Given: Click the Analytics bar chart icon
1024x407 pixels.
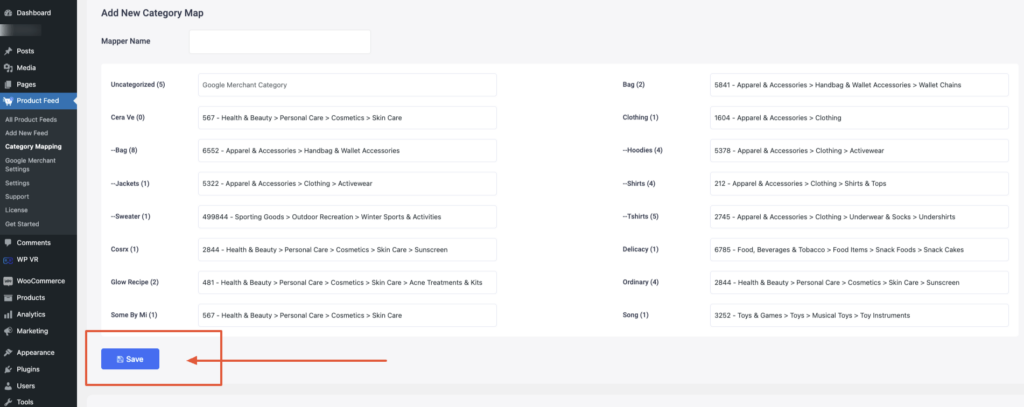Looking at the screenshot, I should [x=8, y=314].
